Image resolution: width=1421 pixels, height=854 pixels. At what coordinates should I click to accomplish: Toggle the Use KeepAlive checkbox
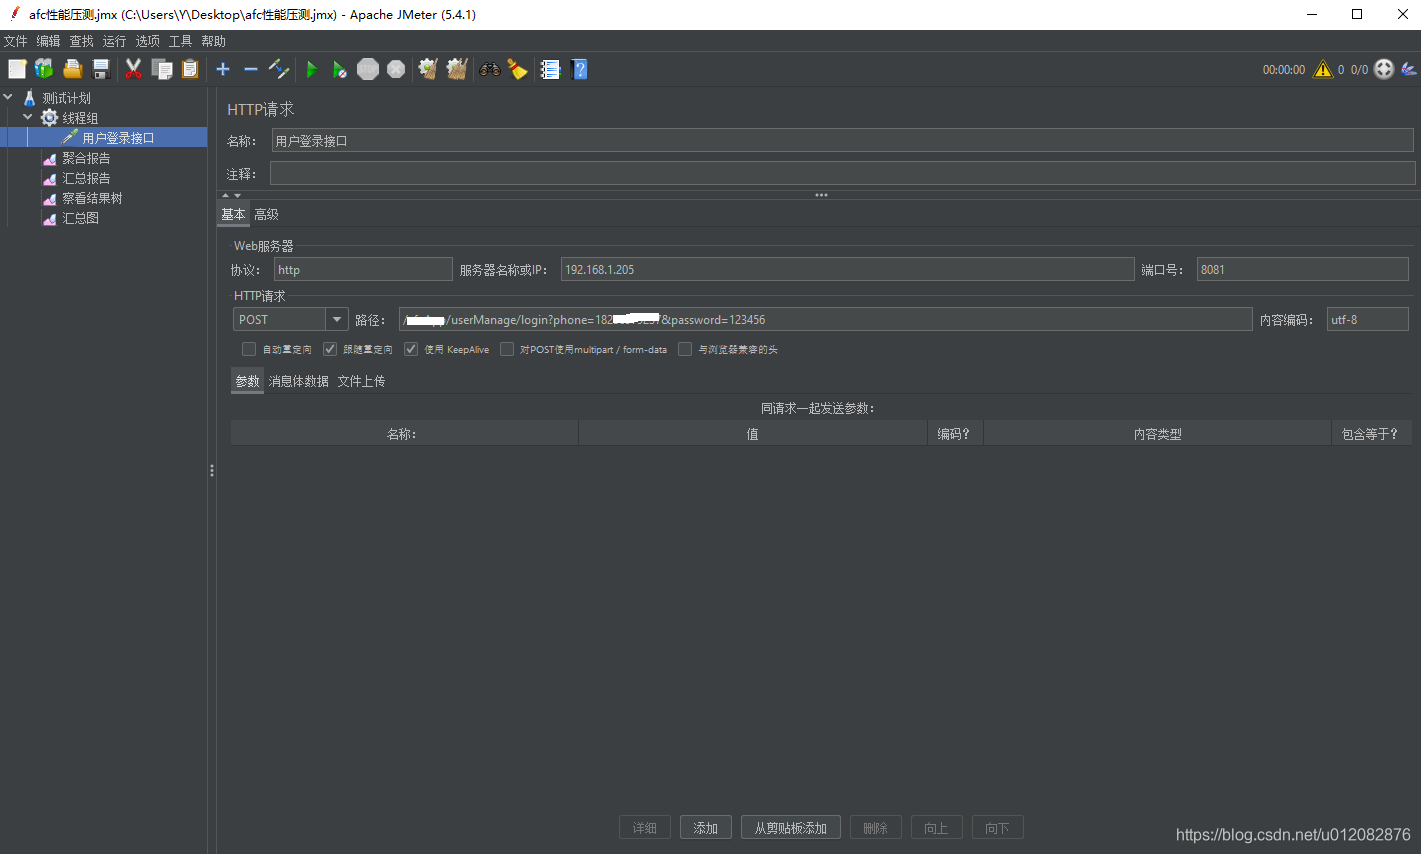tap(411, 349)
